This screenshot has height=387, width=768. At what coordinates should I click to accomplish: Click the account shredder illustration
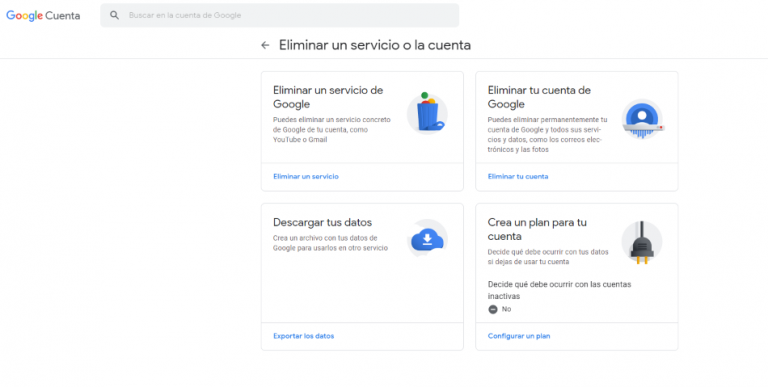click(642, 119)
